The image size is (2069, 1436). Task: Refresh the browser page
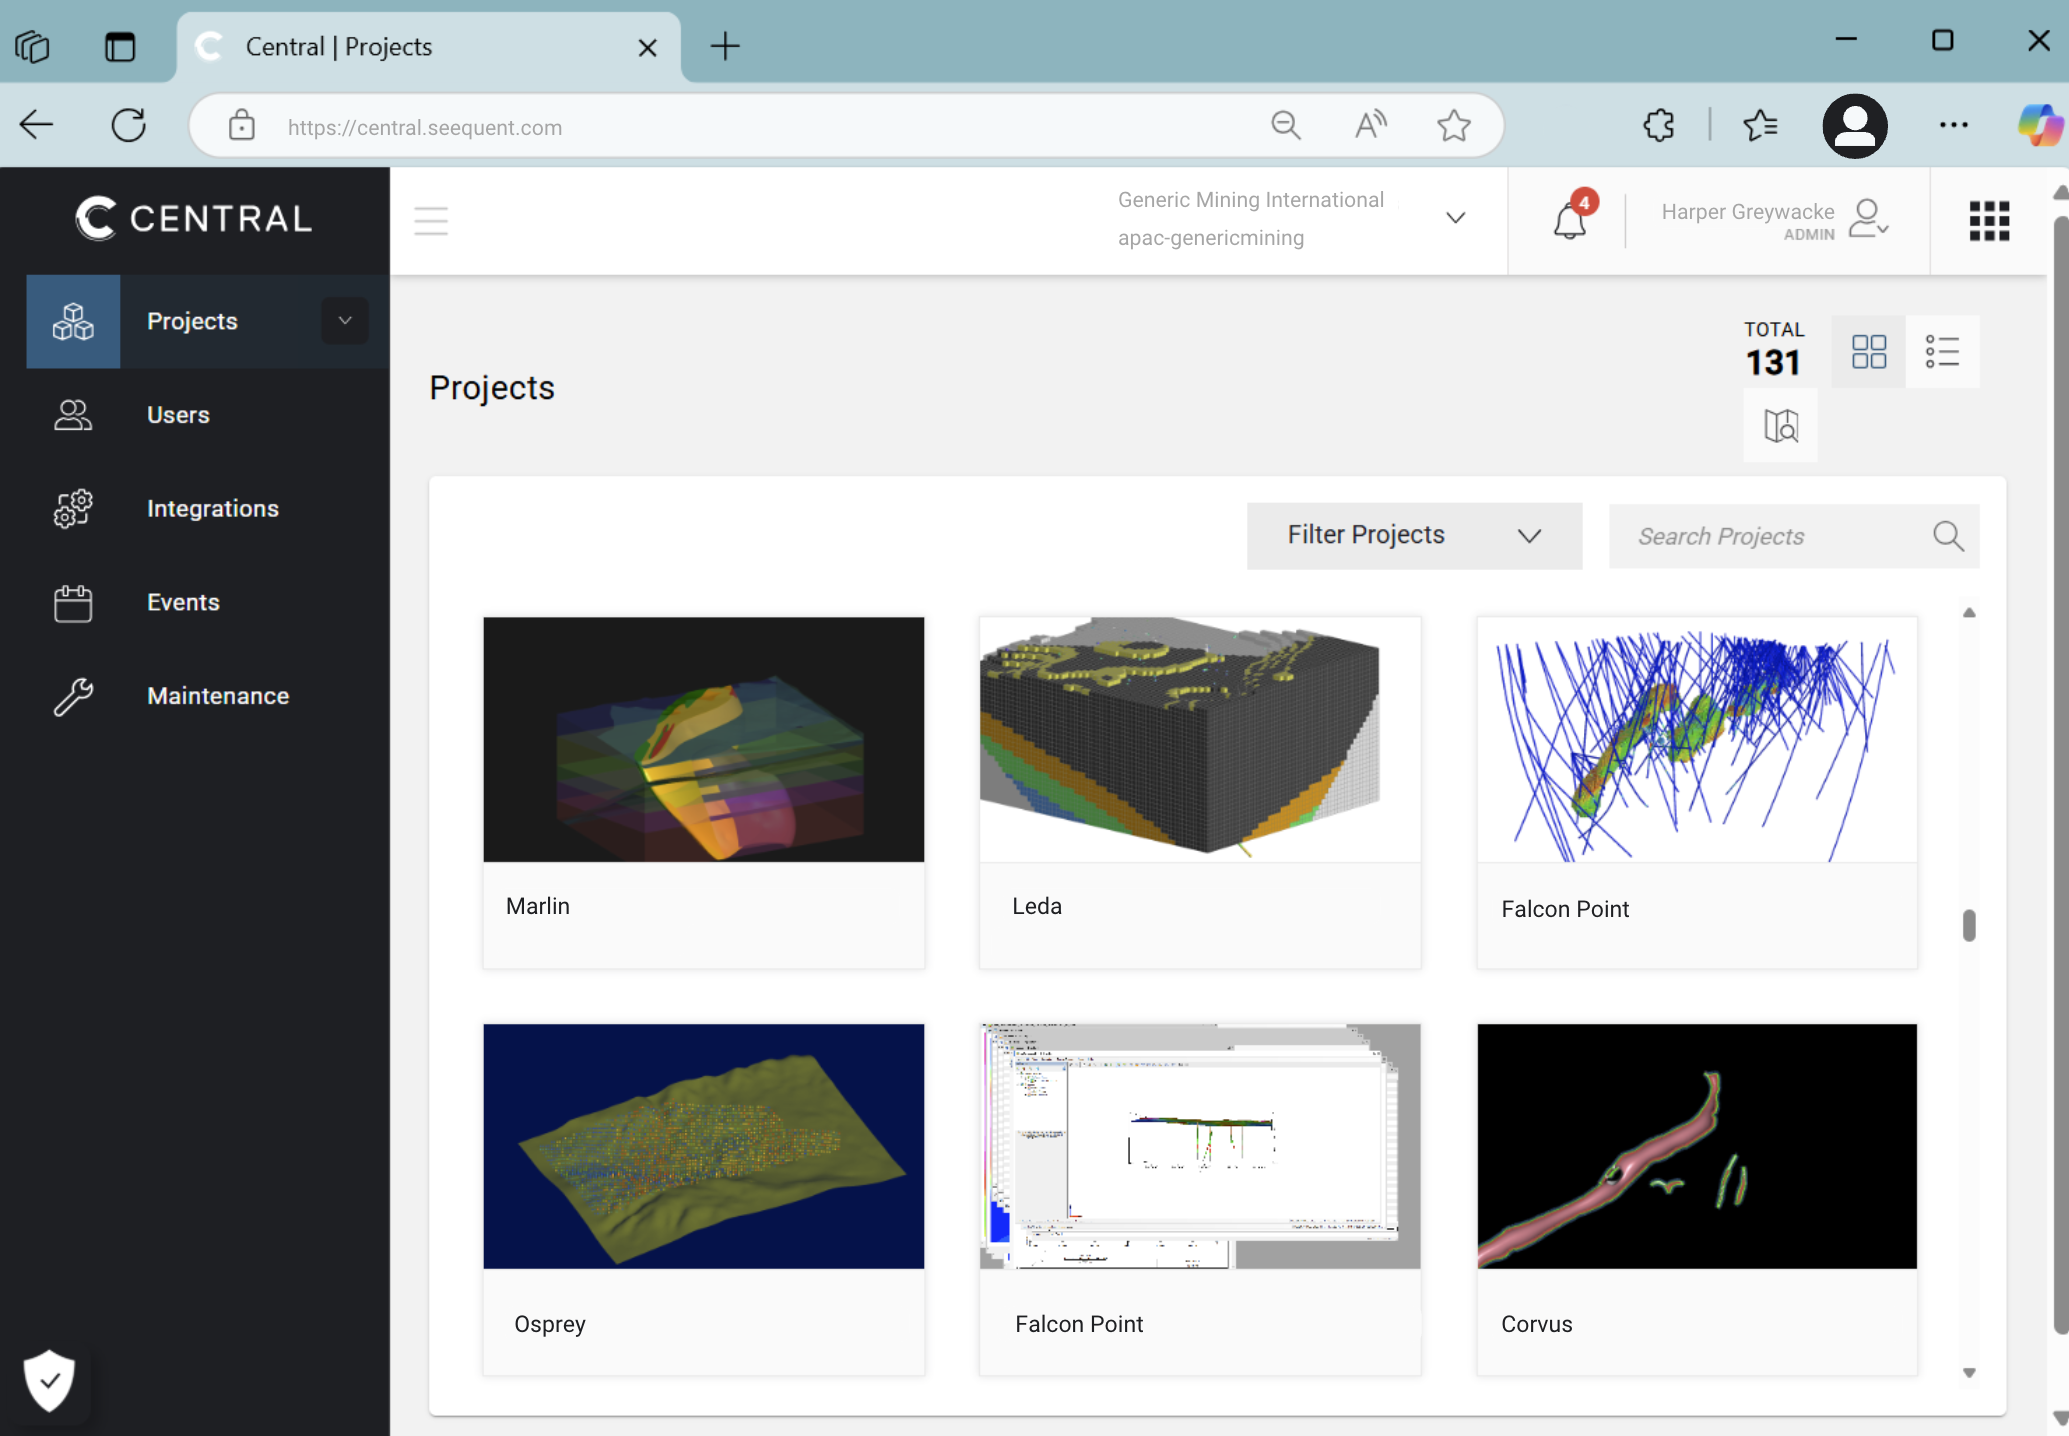(x=129, y=125)
